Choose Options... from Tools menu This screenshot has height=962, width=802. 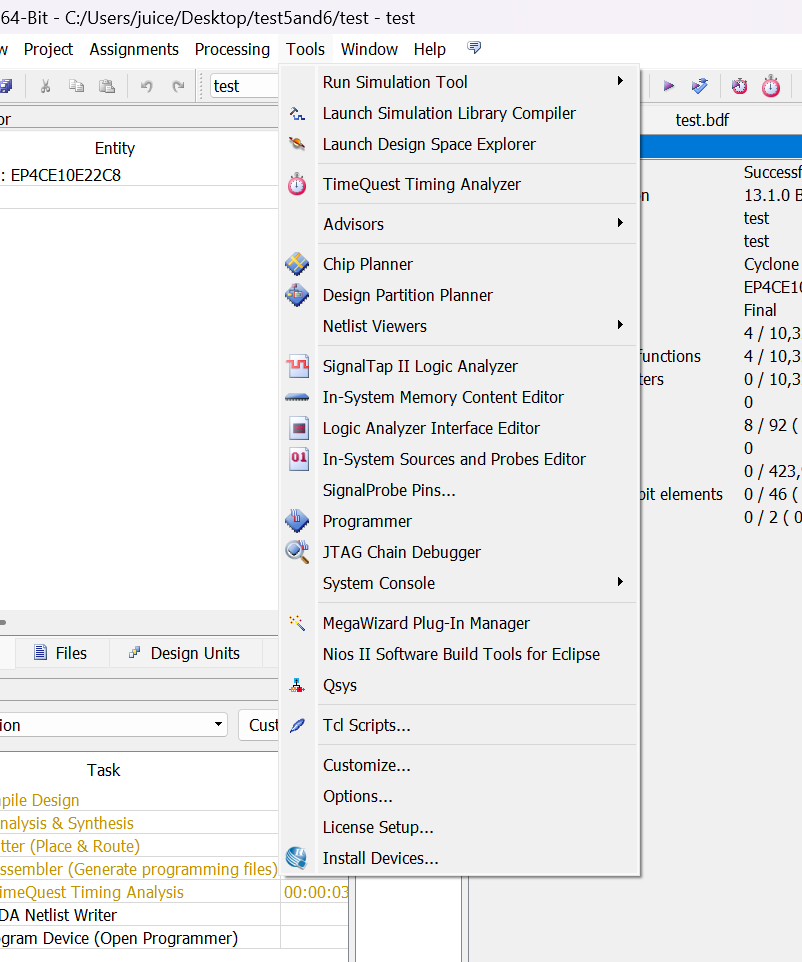click(x=358, y=796)
